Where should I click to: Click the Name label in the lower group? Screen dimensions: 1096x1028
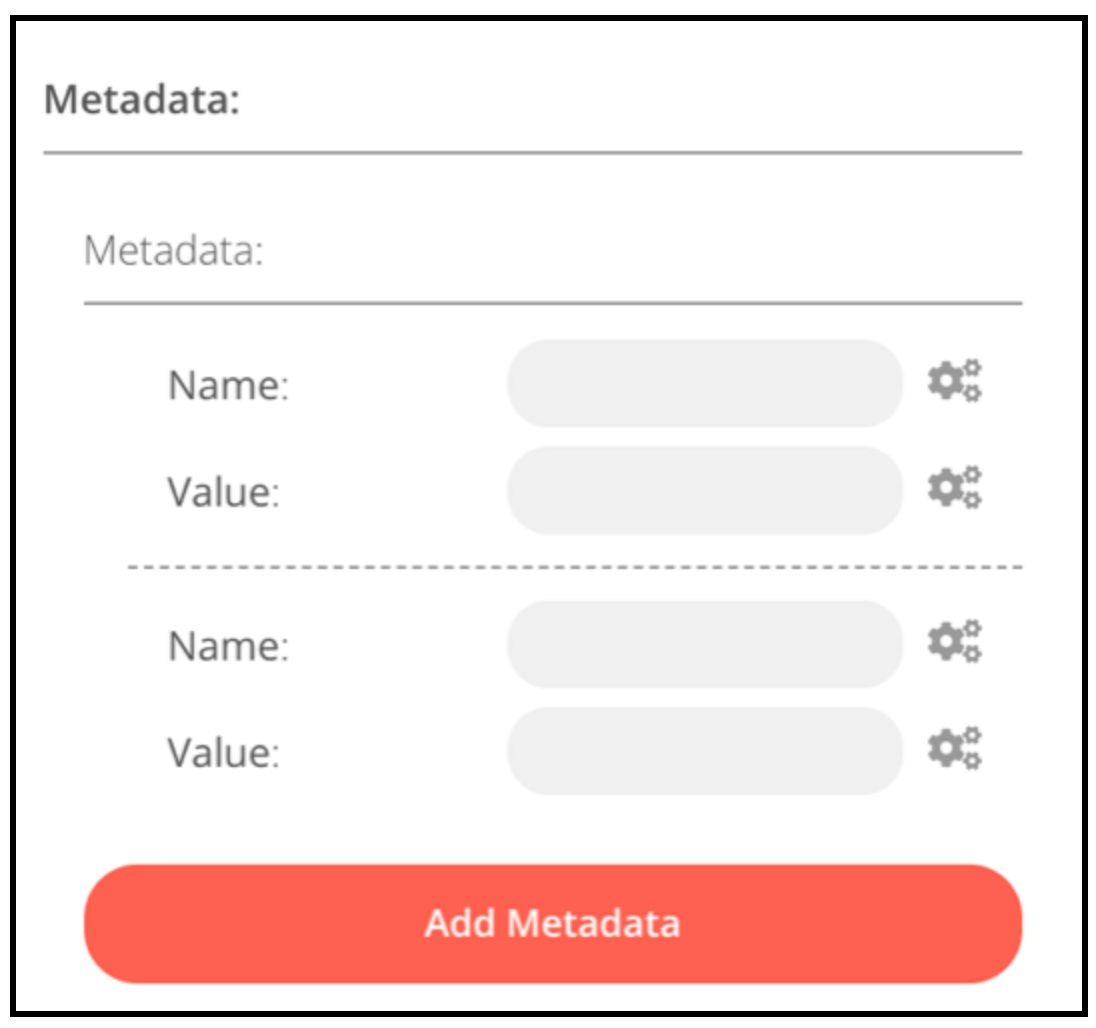(228, 646)
